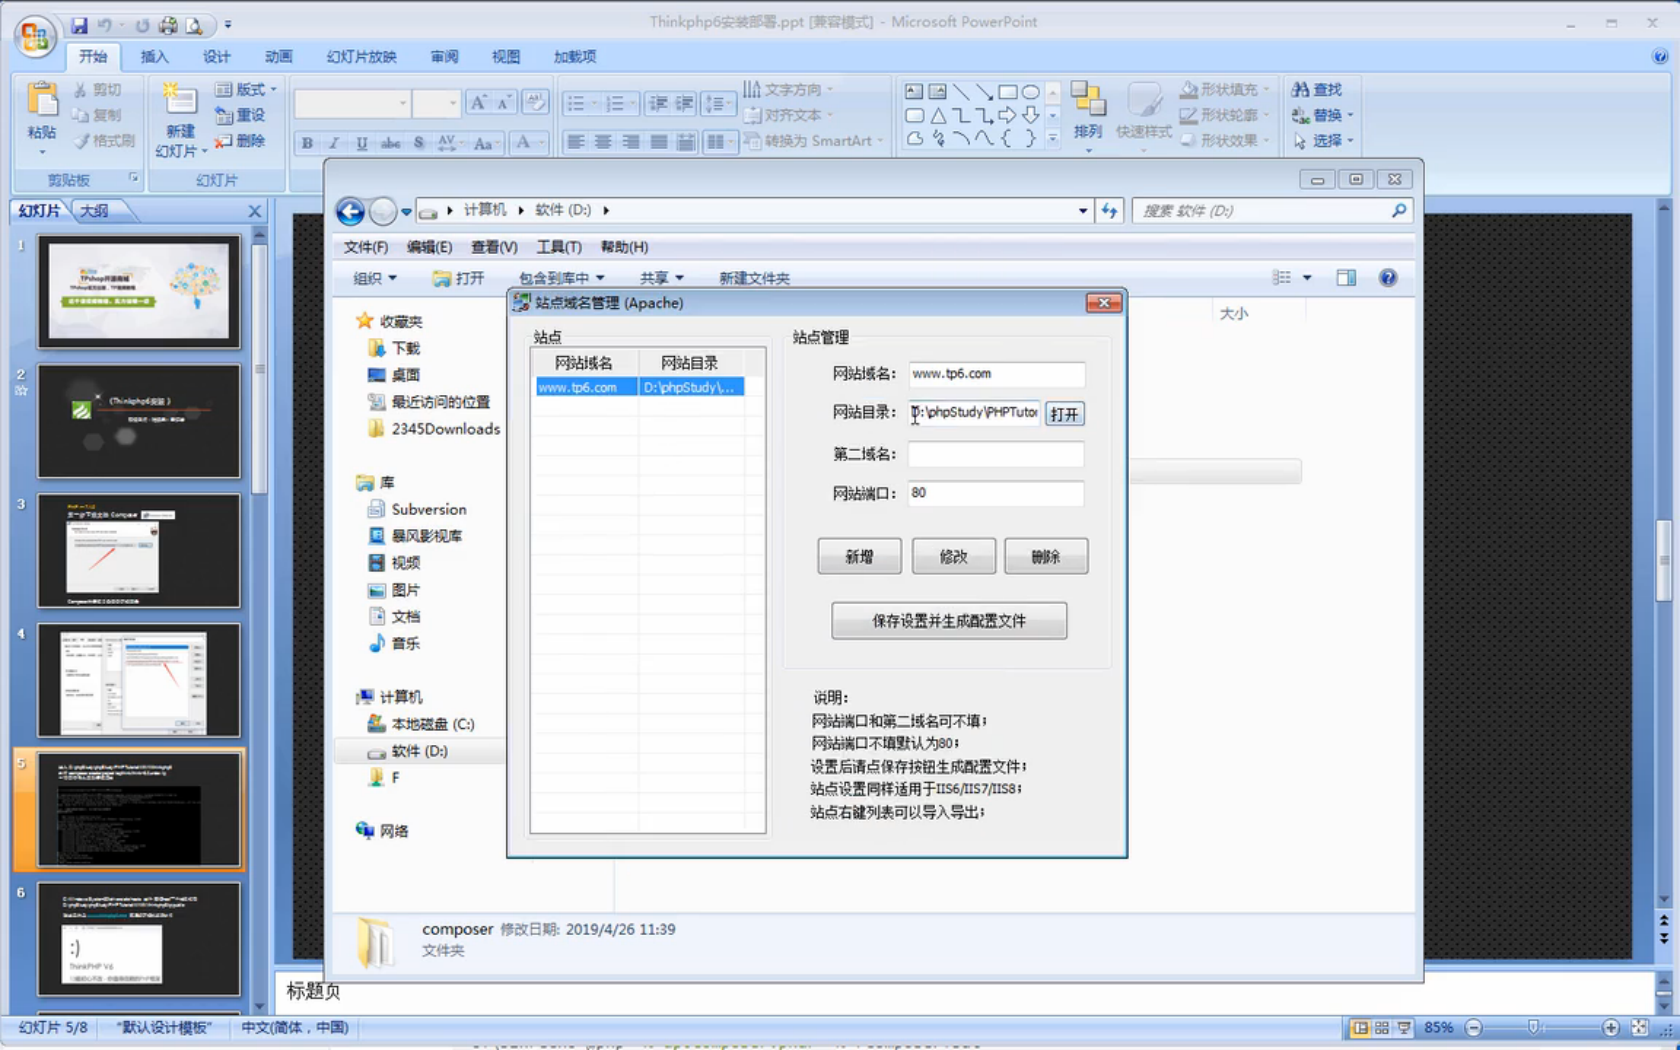Expand Include in library (包含到库中) dropdown

click(561, 278)
